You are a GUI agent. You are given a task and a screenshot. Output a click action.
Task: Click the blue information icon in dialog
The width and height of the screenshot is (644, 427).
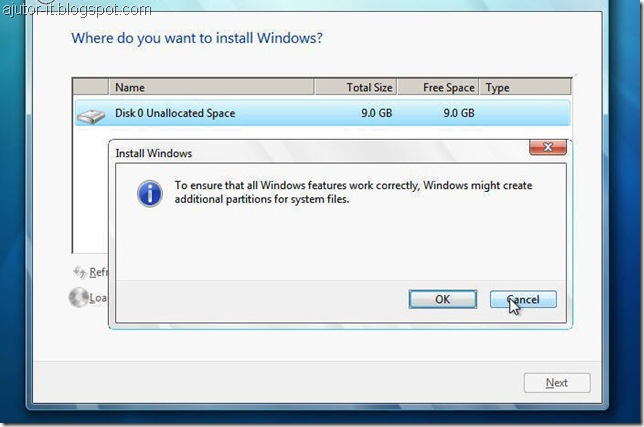[x=150, y=193]
